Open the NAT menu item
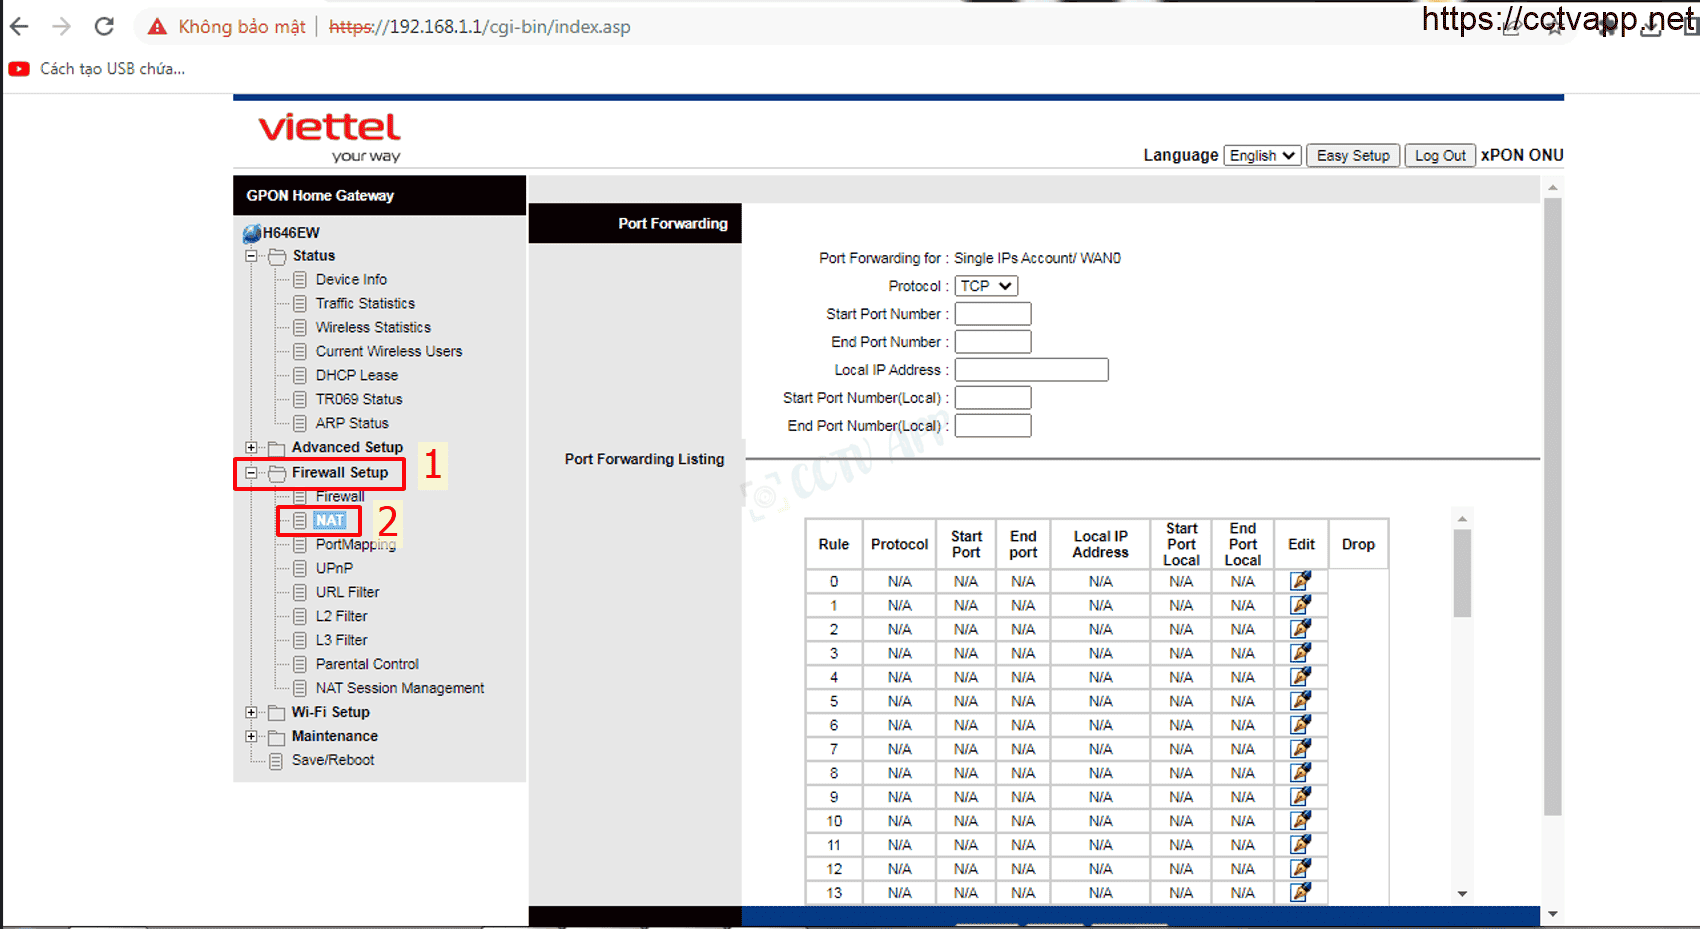The image size is (1700, 929). coord(330,521)
